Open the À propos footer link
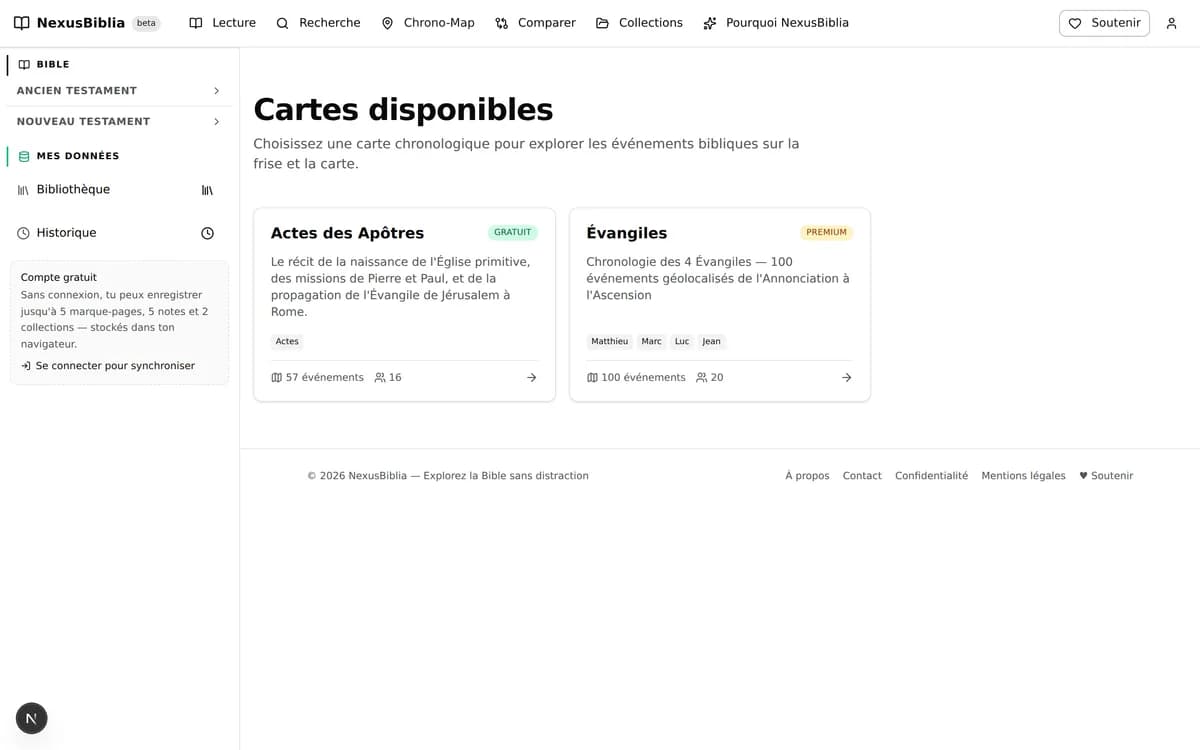Viewport: 1200px width, 750px height. pyautogui.click(x=807, y=476)
